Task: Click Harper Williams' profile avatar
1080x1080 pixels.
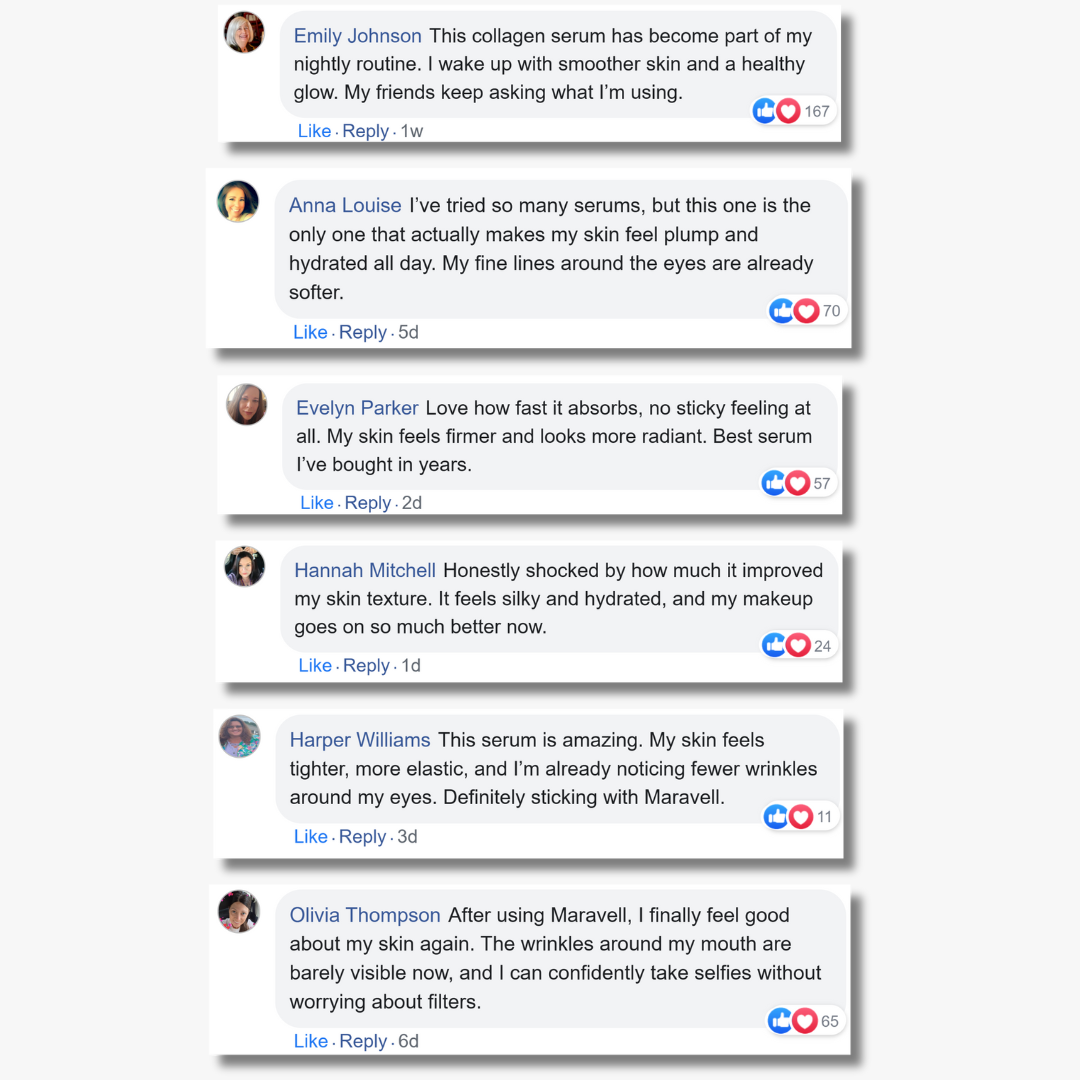Action: [x=240, y=737]
